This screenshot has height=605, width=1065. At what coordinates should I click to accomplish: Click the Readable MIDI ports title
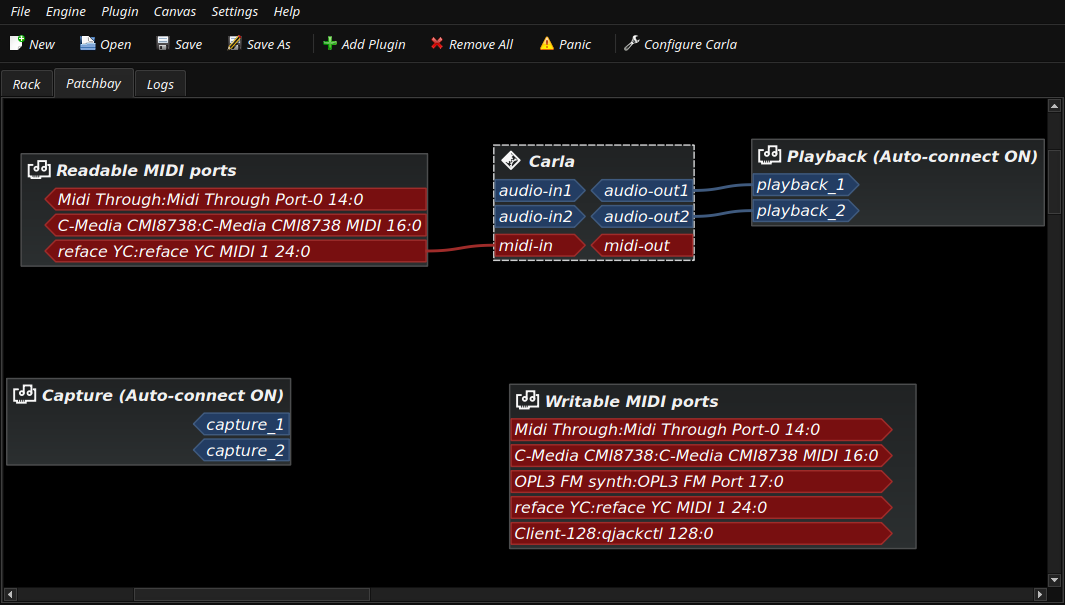click(x=146, y=170)
